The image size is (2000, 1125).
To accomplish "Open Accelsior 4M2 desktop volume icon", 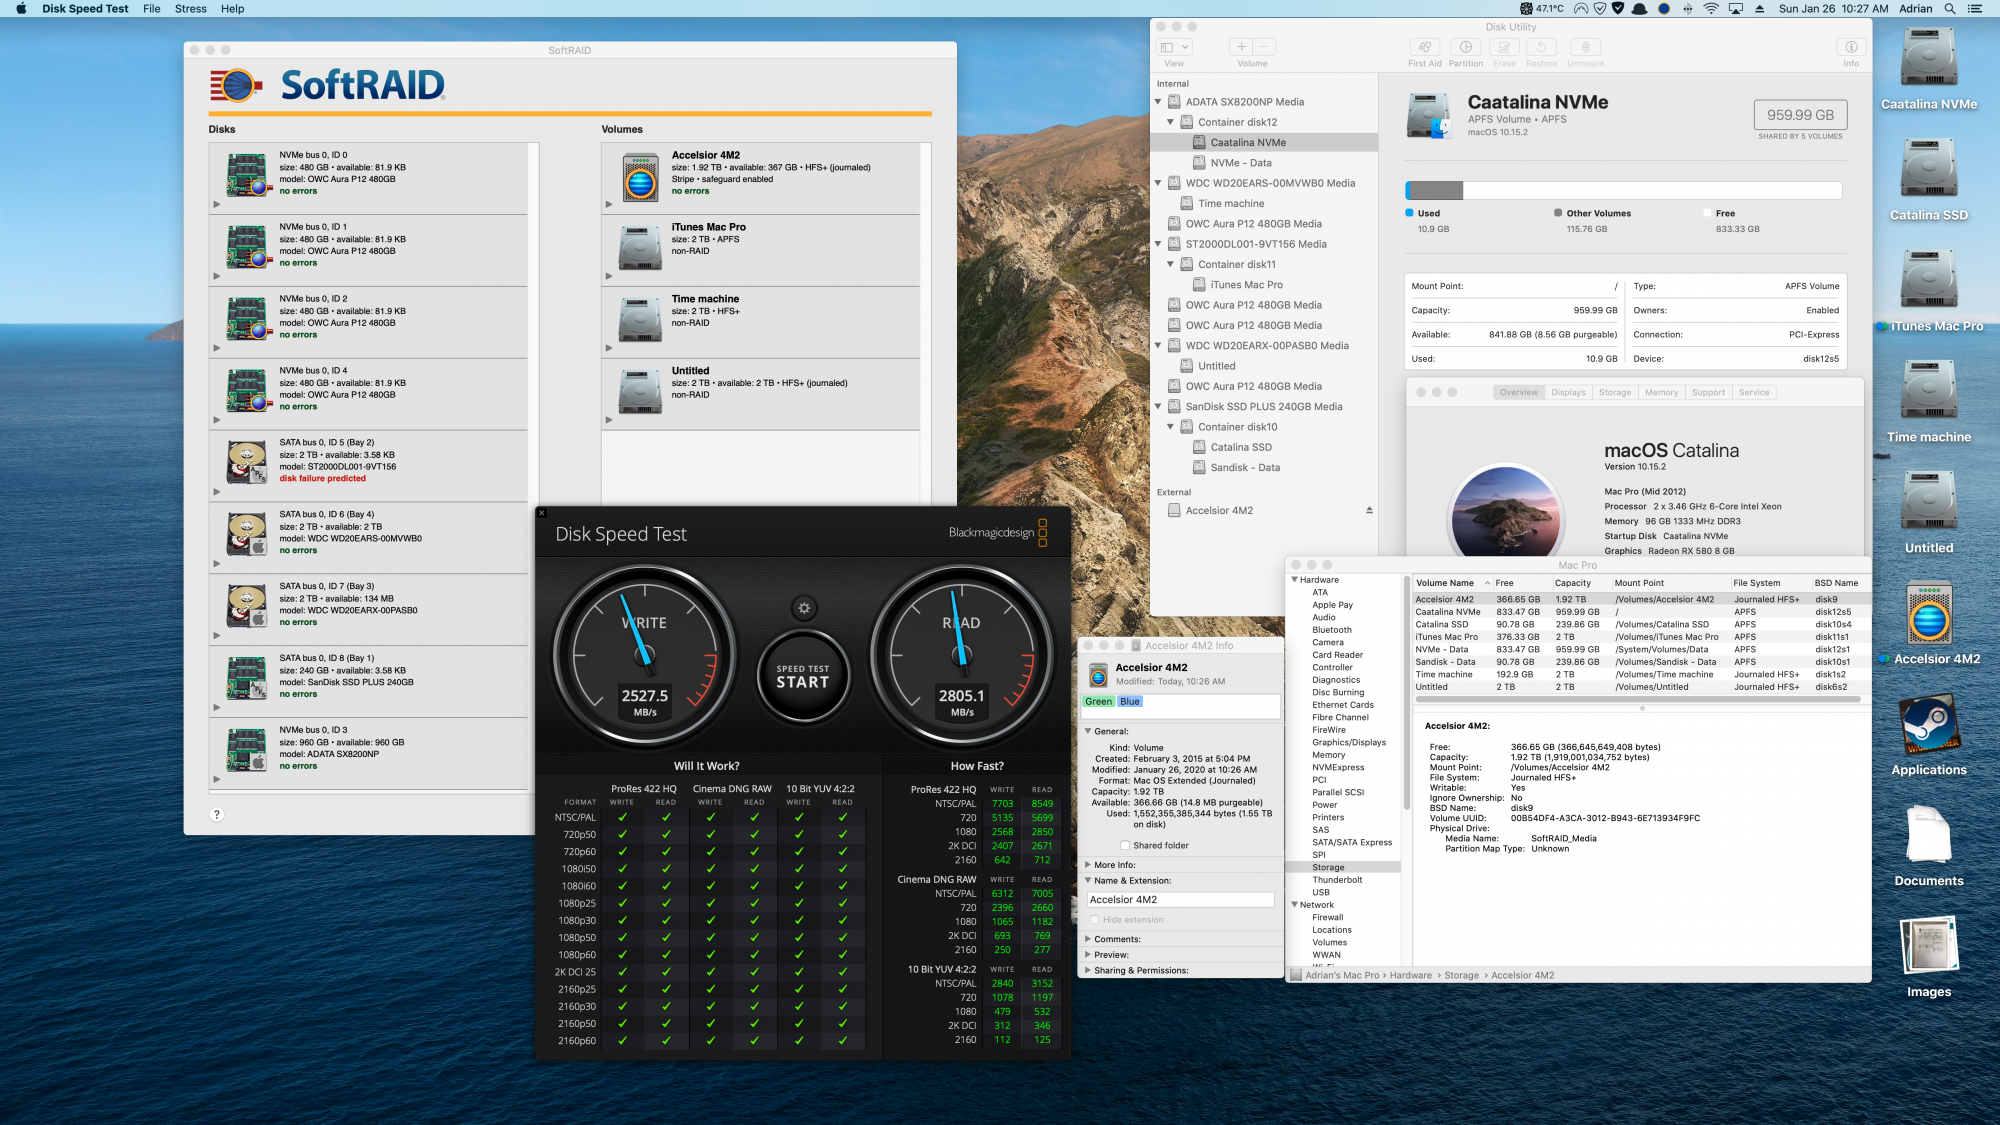I will 1928,615.
